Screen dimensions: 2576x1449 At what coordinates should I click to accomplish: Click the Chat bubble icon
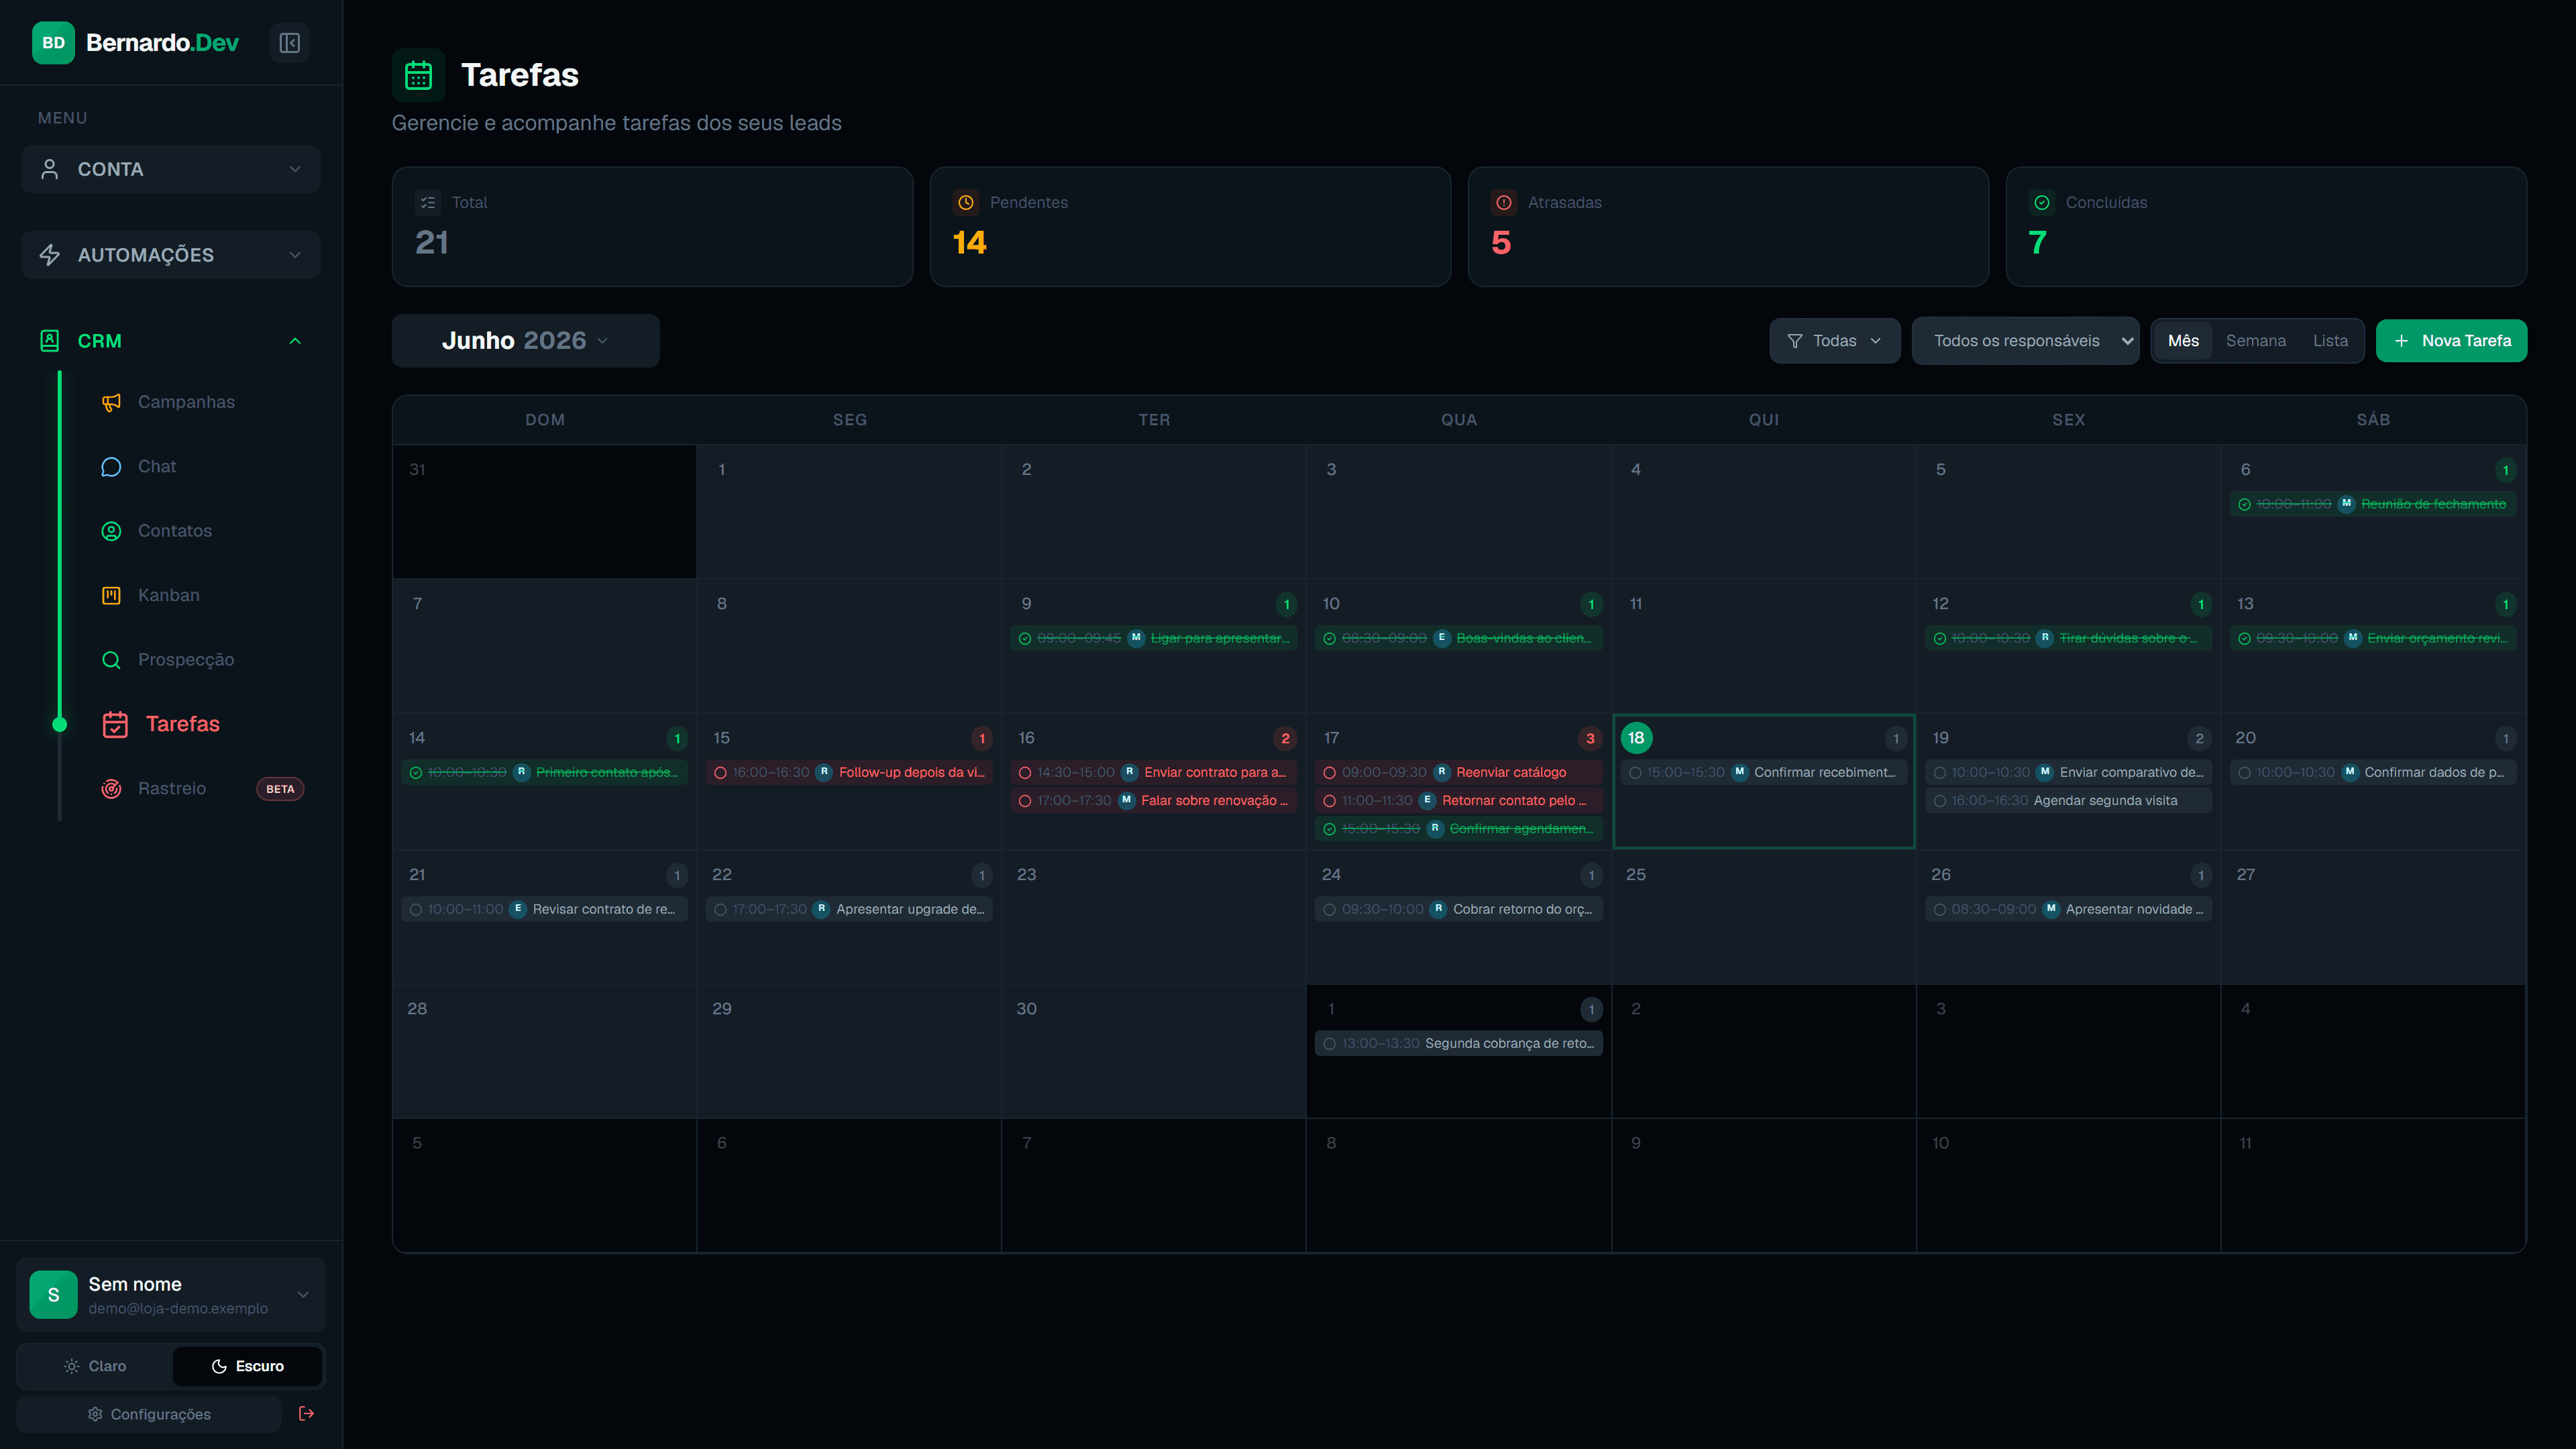tap(111, 467)
